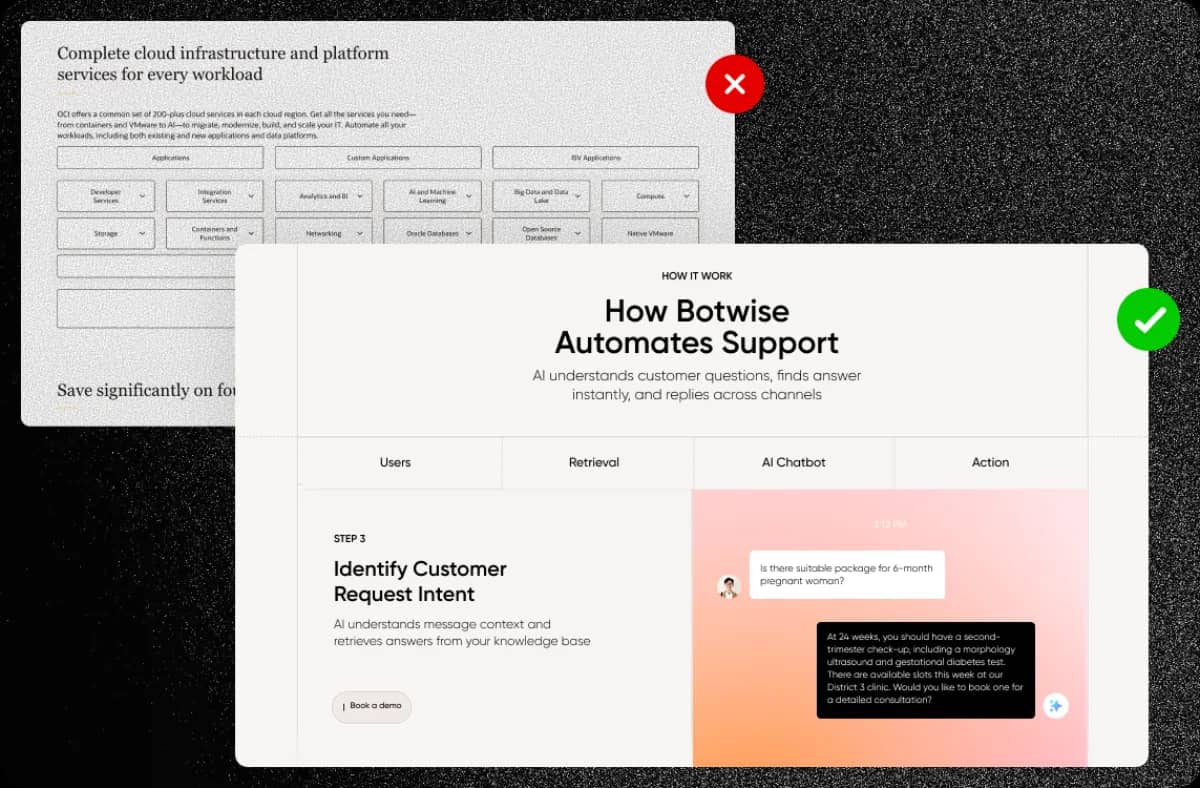Expand the Integration Services dropdown in back window
Viewport: 1200px width, 788px height.
pos(215,196)
